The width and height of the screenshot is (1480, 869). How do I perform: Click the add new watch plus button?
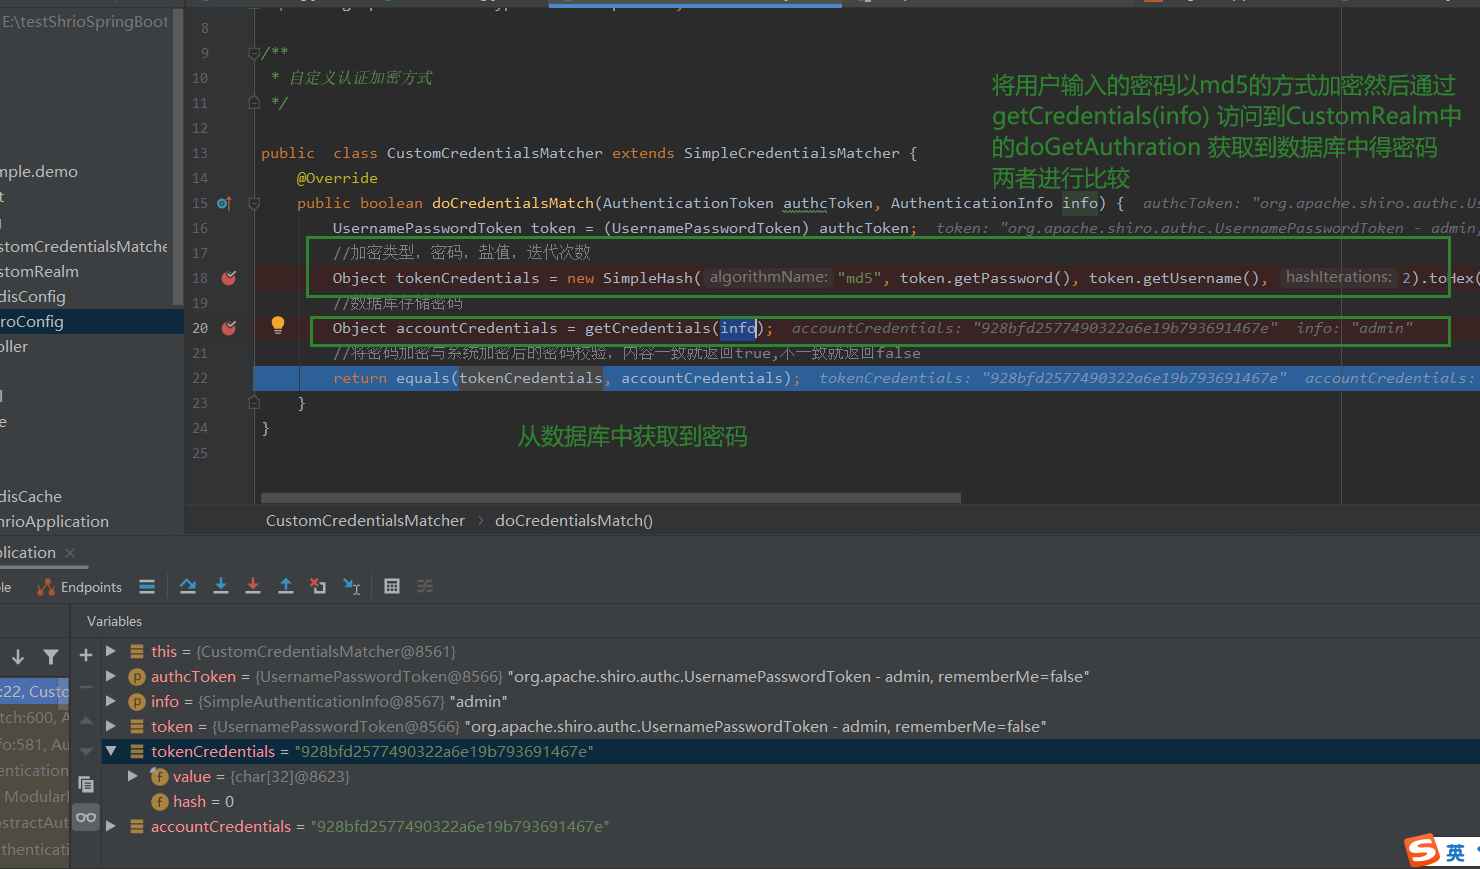[86, 655]
